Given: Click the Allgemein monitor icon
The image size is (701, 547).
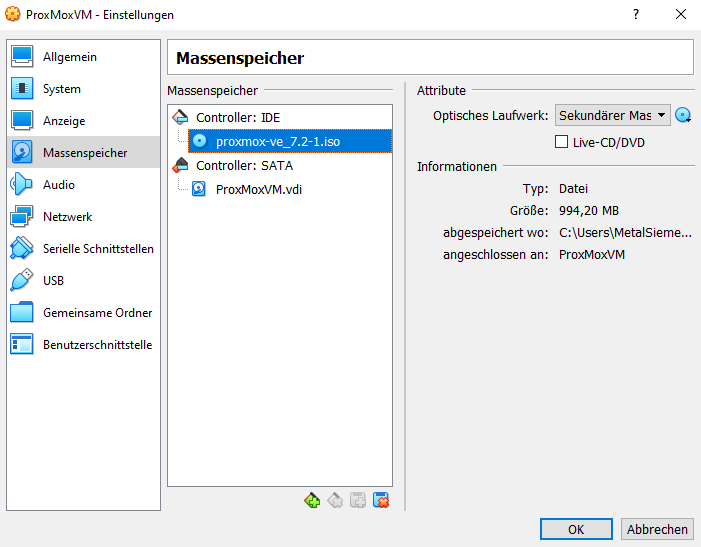Looking at the screenshot, I should coord(22,56).
